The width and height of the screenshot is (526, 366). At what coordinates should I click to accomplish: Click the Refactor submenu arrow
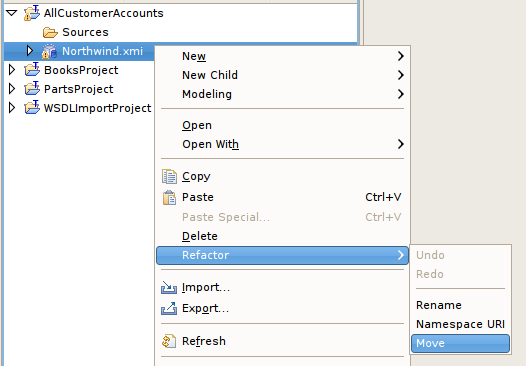tap(400, 255)
